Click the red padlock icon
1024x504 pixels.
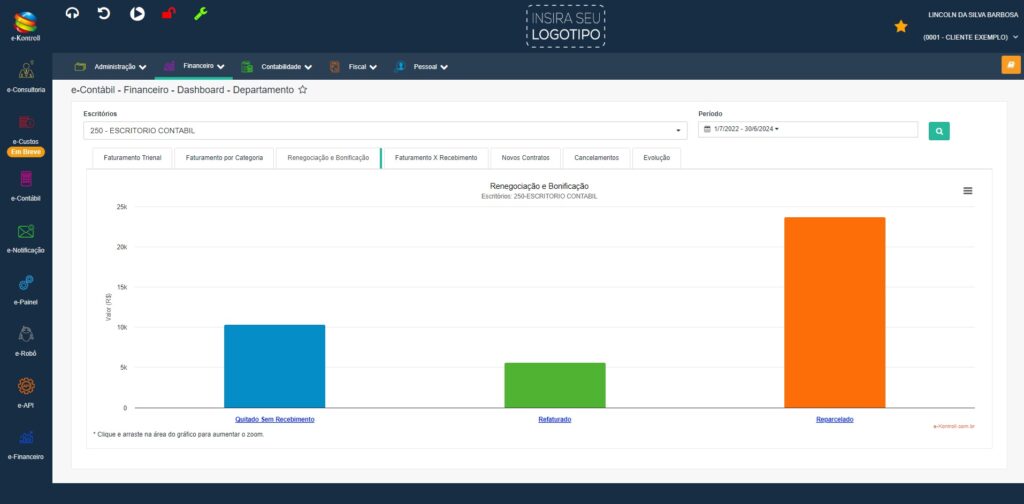(169, 13)
